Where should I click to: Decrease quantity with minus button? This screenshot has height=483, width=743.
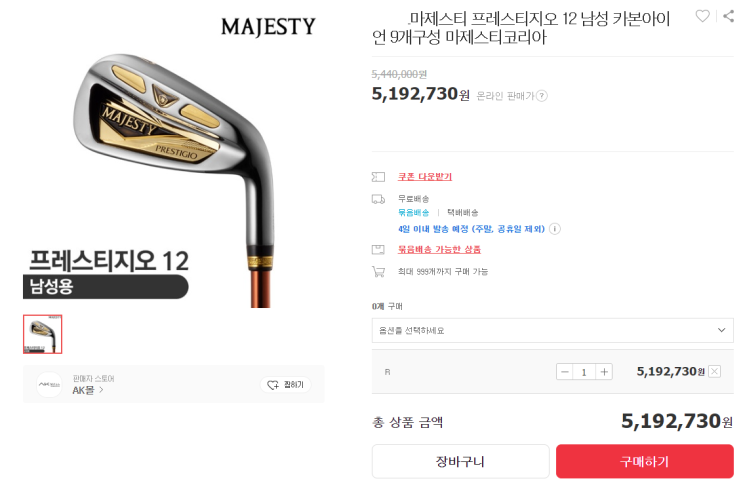click(564, 372)
